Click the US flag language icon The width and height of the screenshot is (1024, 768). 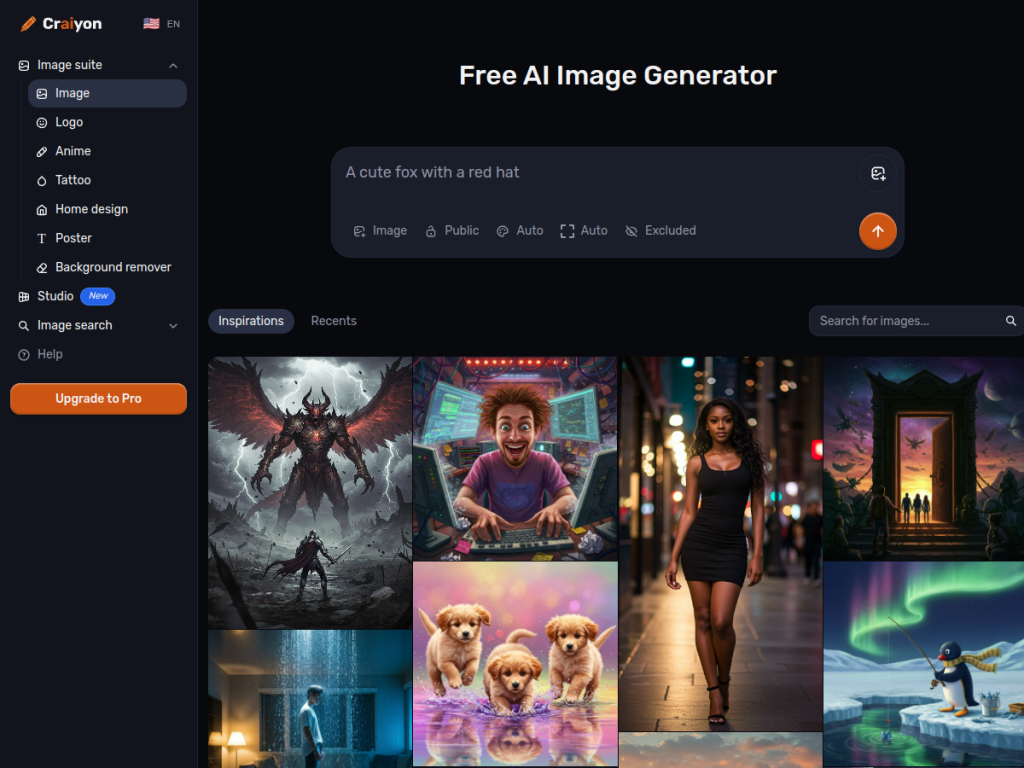152,24
